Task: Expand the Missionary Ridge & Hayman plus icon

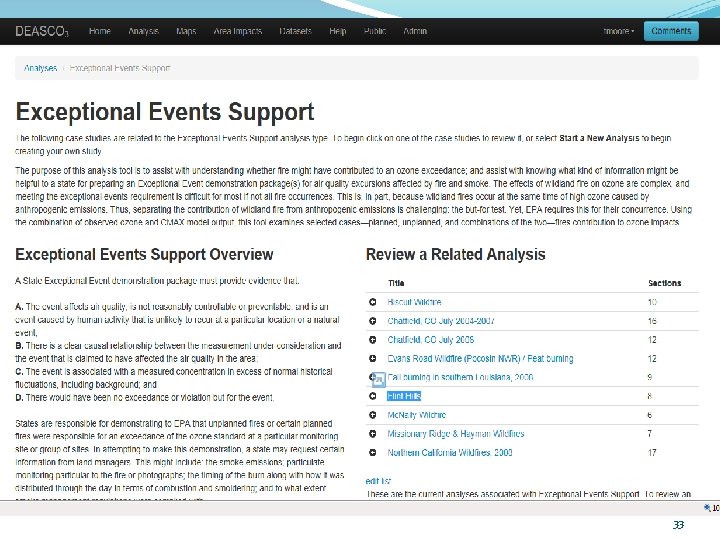Action: point(372,433)
